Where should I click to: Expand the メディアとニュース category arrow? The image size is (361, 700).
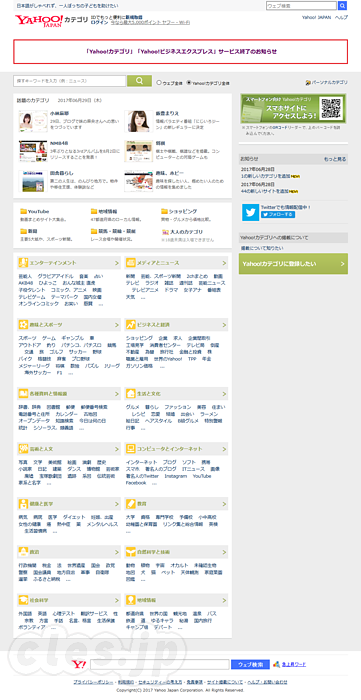pos(224,263)
